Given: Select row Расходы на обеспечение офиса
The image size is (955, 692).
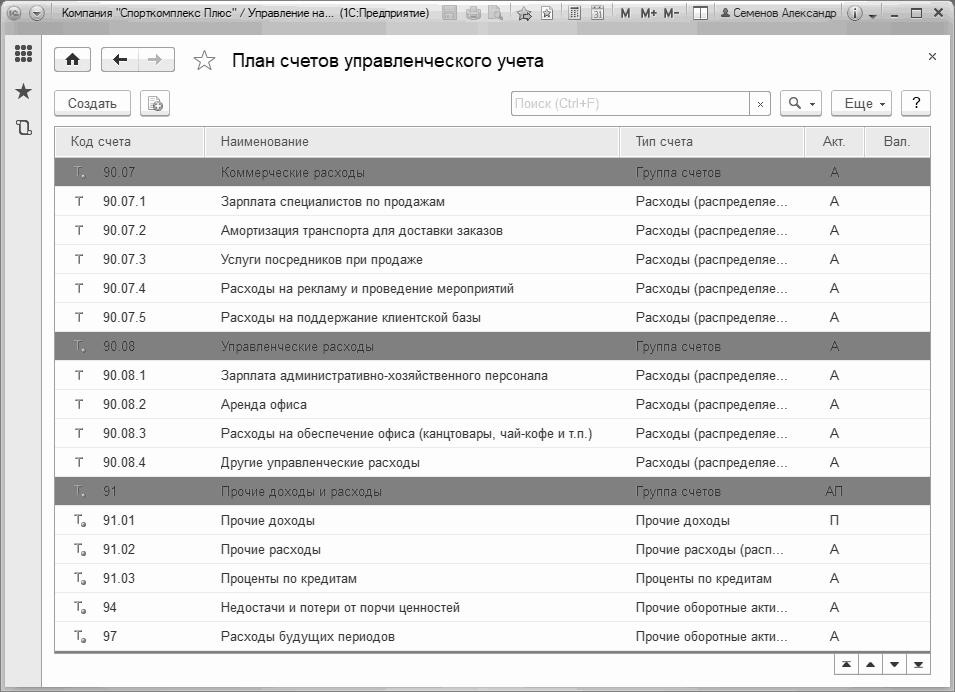Looking at the screenshot, I should coord(492,433).
